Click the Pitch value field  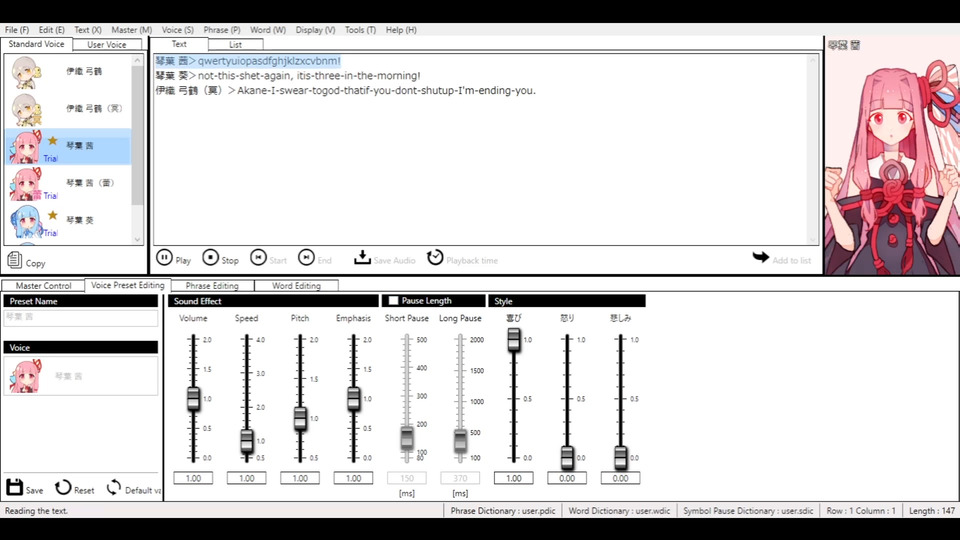300,478
